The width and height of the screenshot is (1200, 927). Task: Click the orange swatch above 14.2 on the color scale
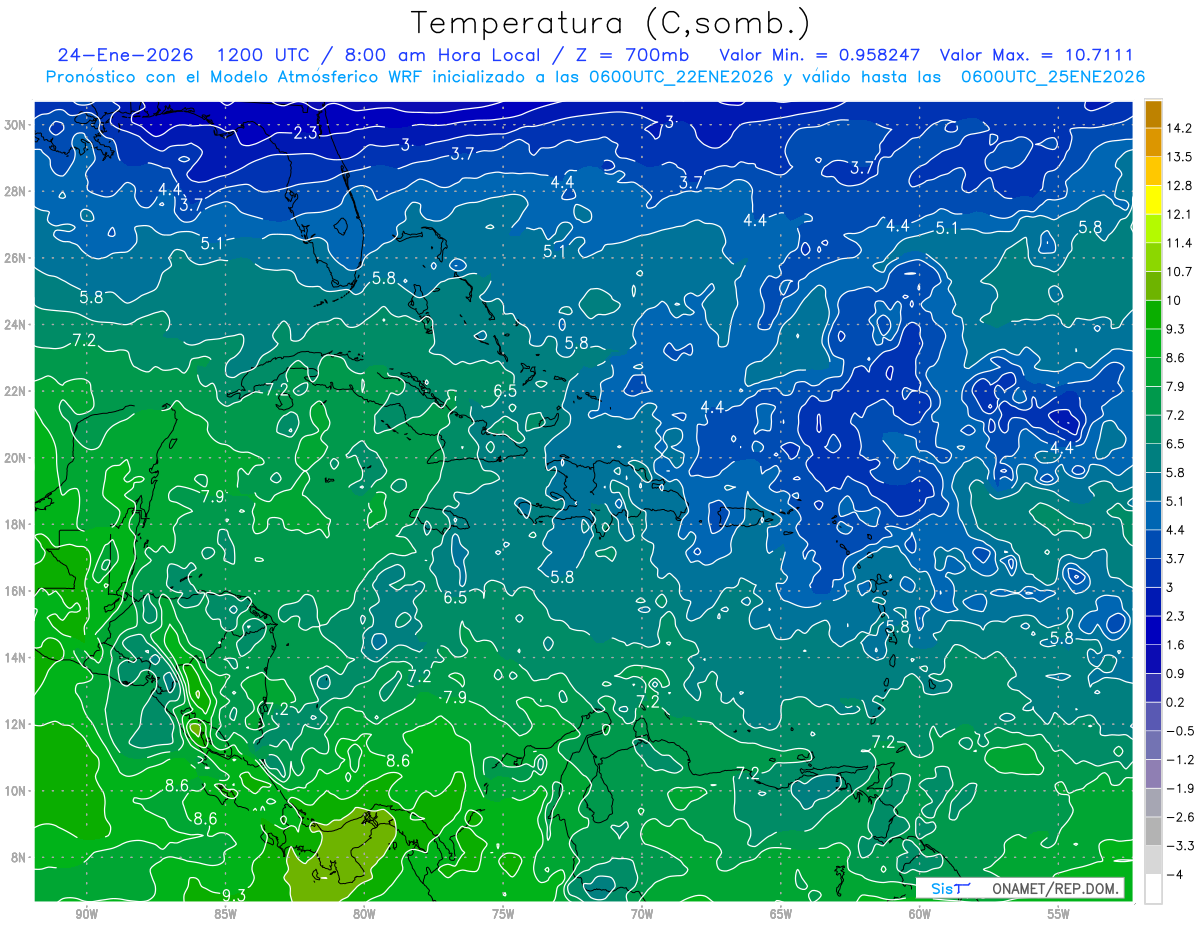[x=1153, y=114]
